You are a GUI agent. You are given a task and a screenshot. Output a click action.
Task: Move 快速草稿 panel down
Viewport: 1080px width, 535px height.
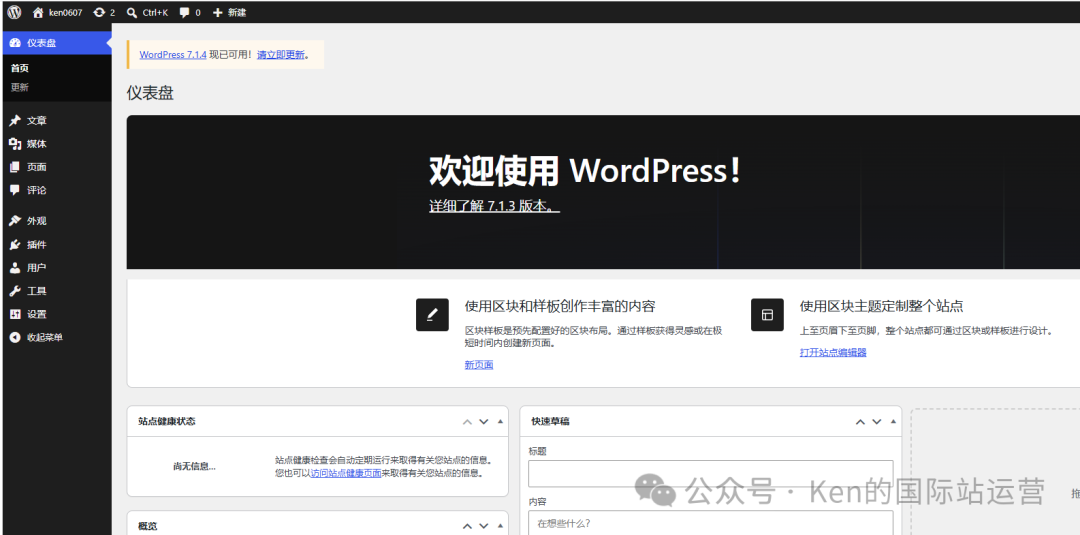click(877, 421)
